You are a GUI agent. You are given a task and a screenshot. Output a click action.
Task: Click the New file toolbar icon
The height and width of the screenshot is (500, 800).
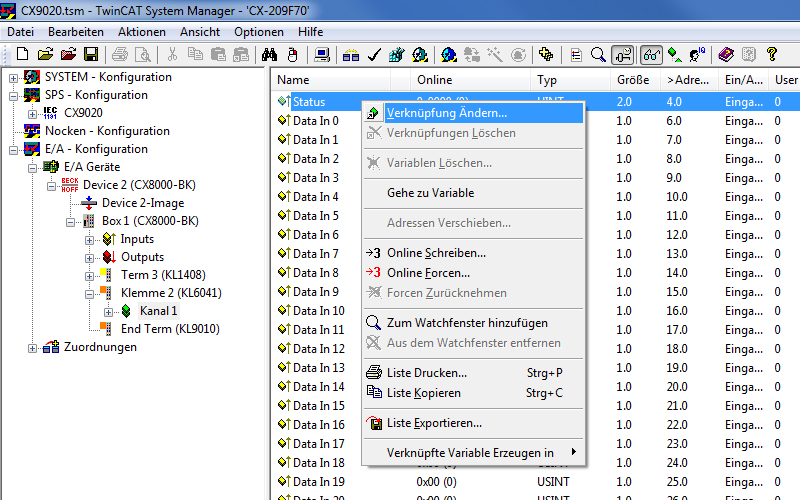(22, 54)
